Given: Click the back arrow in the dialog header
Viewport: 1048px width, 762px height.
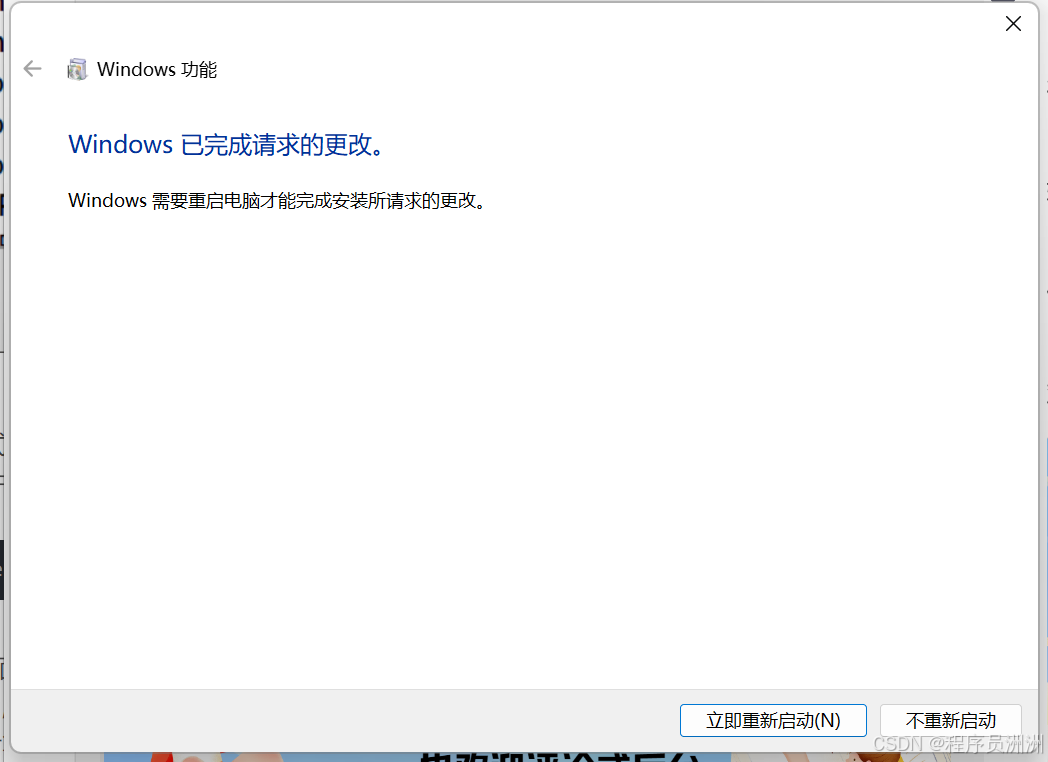Looking at the screenshot, I should (x=33, y=69).
